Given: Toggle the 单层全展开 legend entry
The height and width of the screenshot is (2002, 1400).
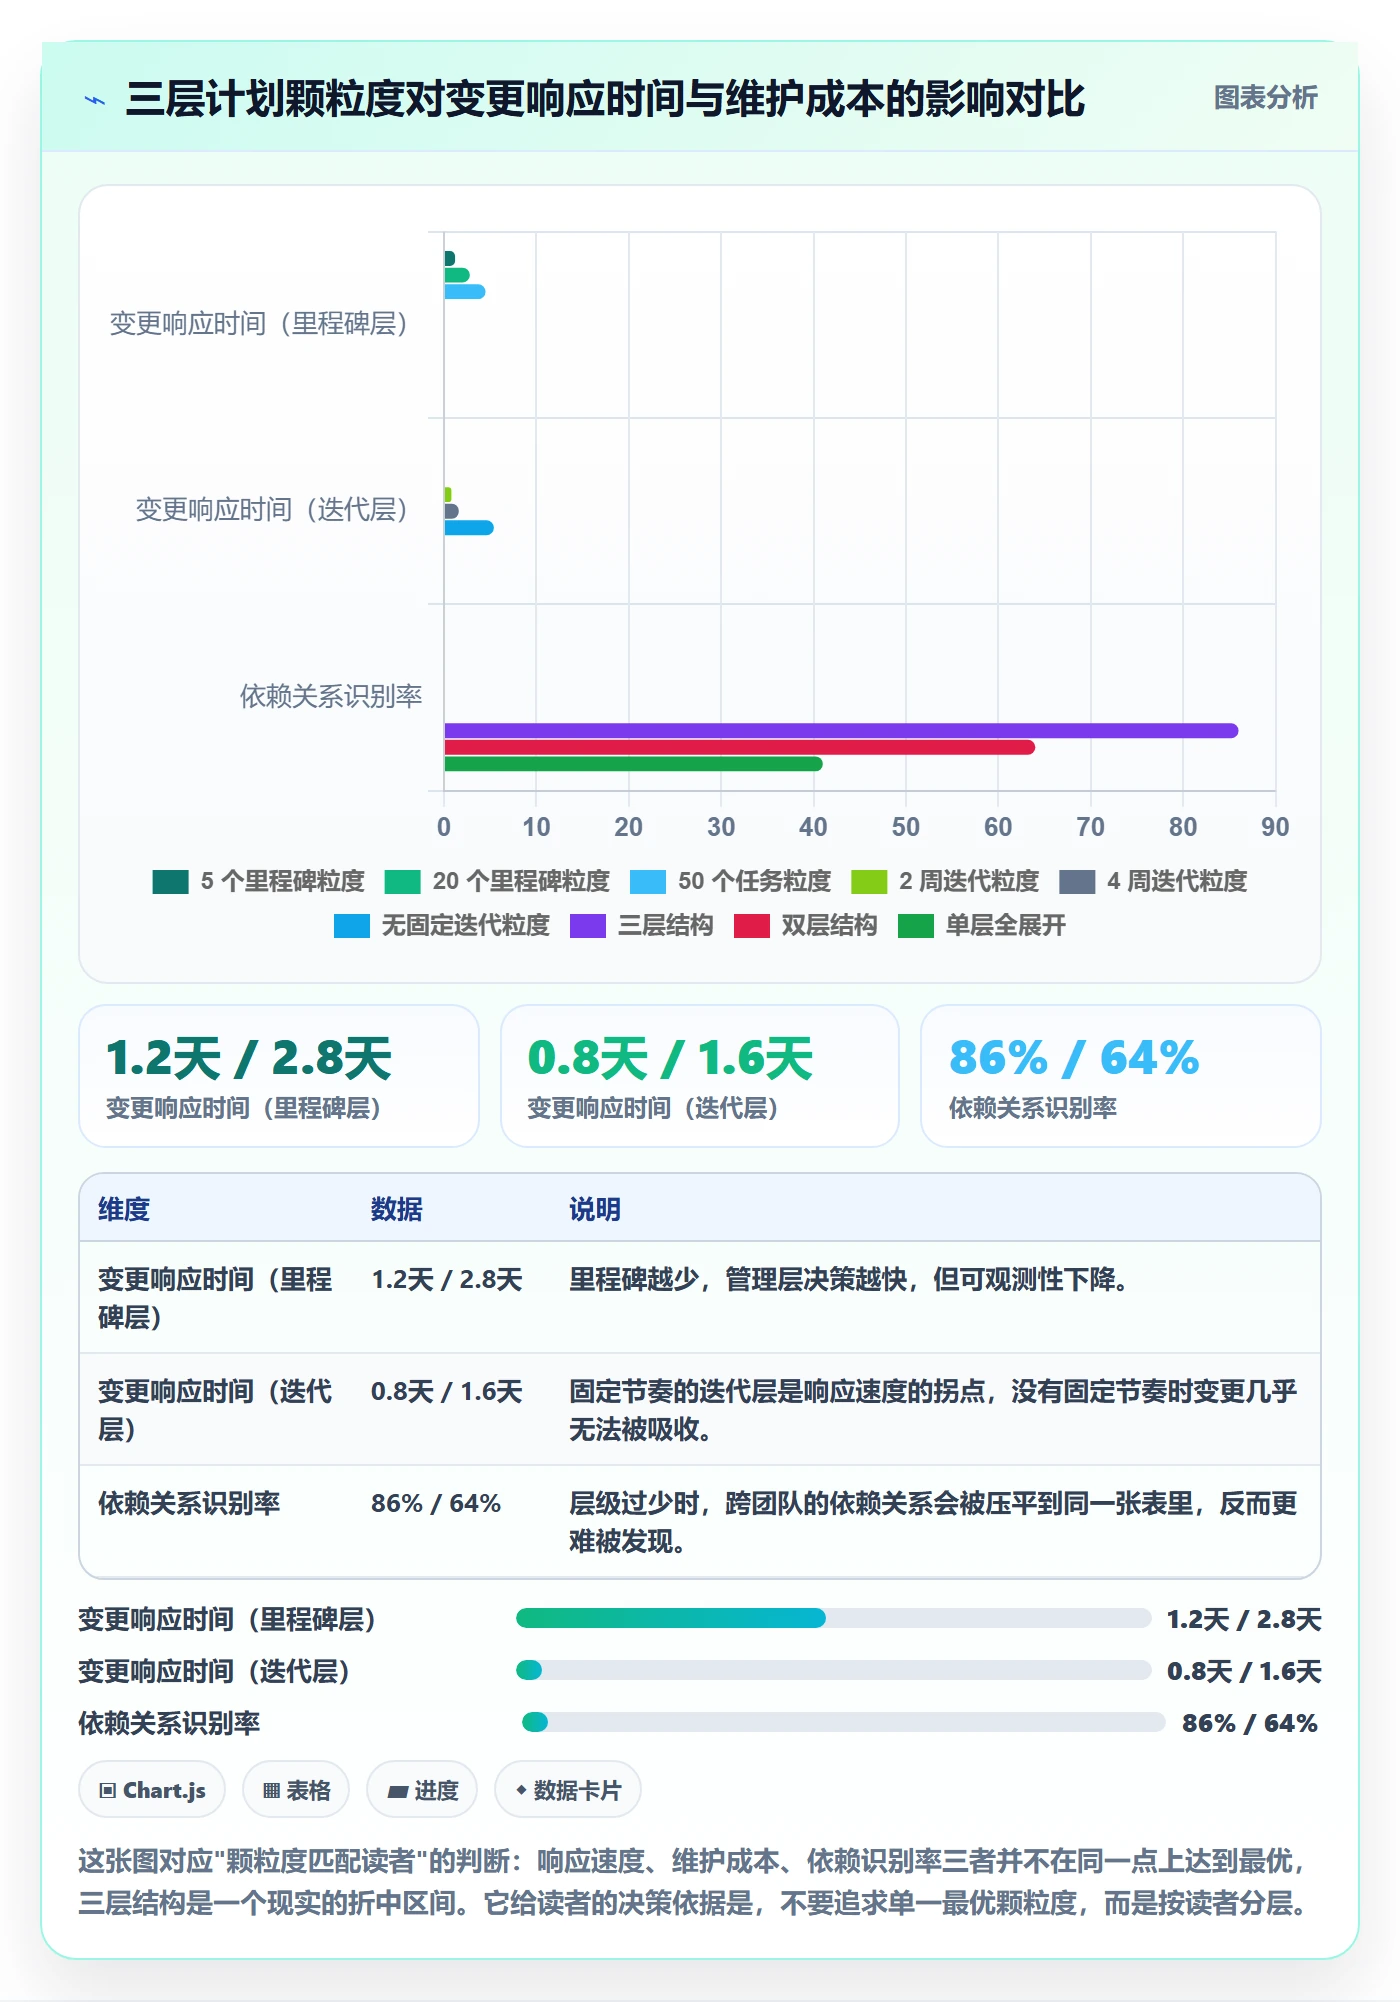Looking at the screenshot, I should 982,925.
